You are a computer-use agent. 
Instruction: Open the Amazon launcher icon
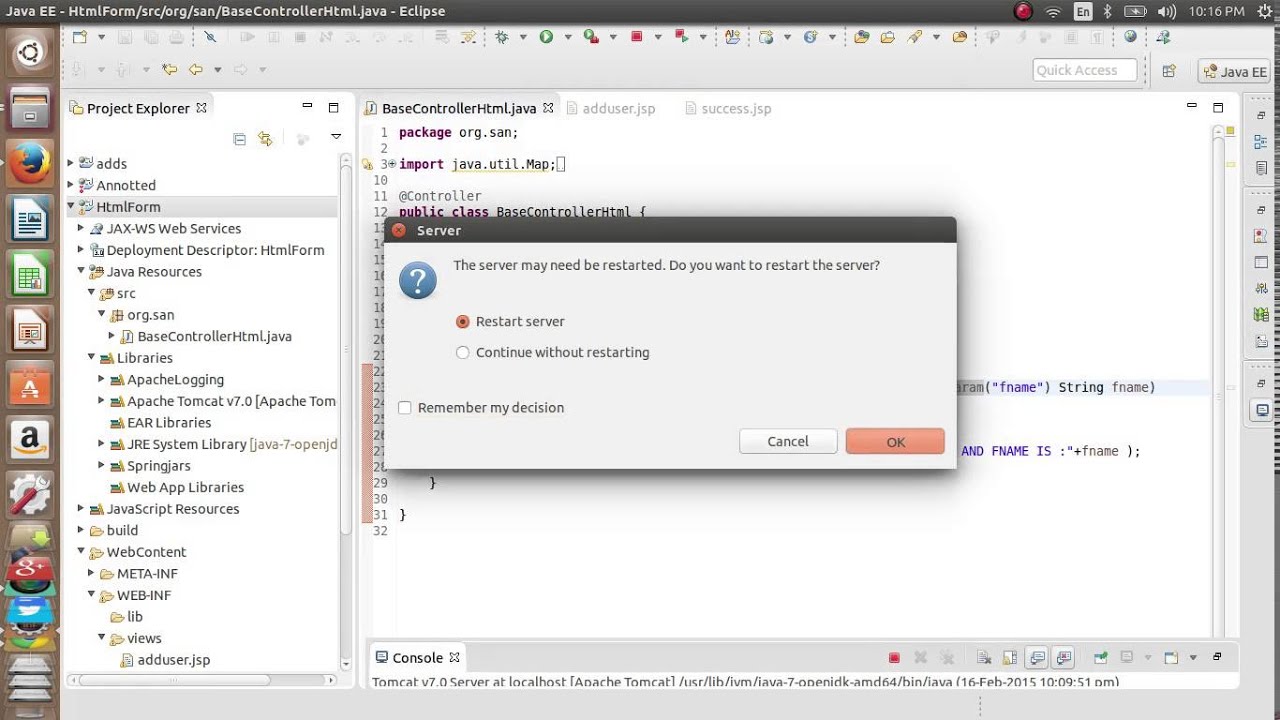click(29, 439)
